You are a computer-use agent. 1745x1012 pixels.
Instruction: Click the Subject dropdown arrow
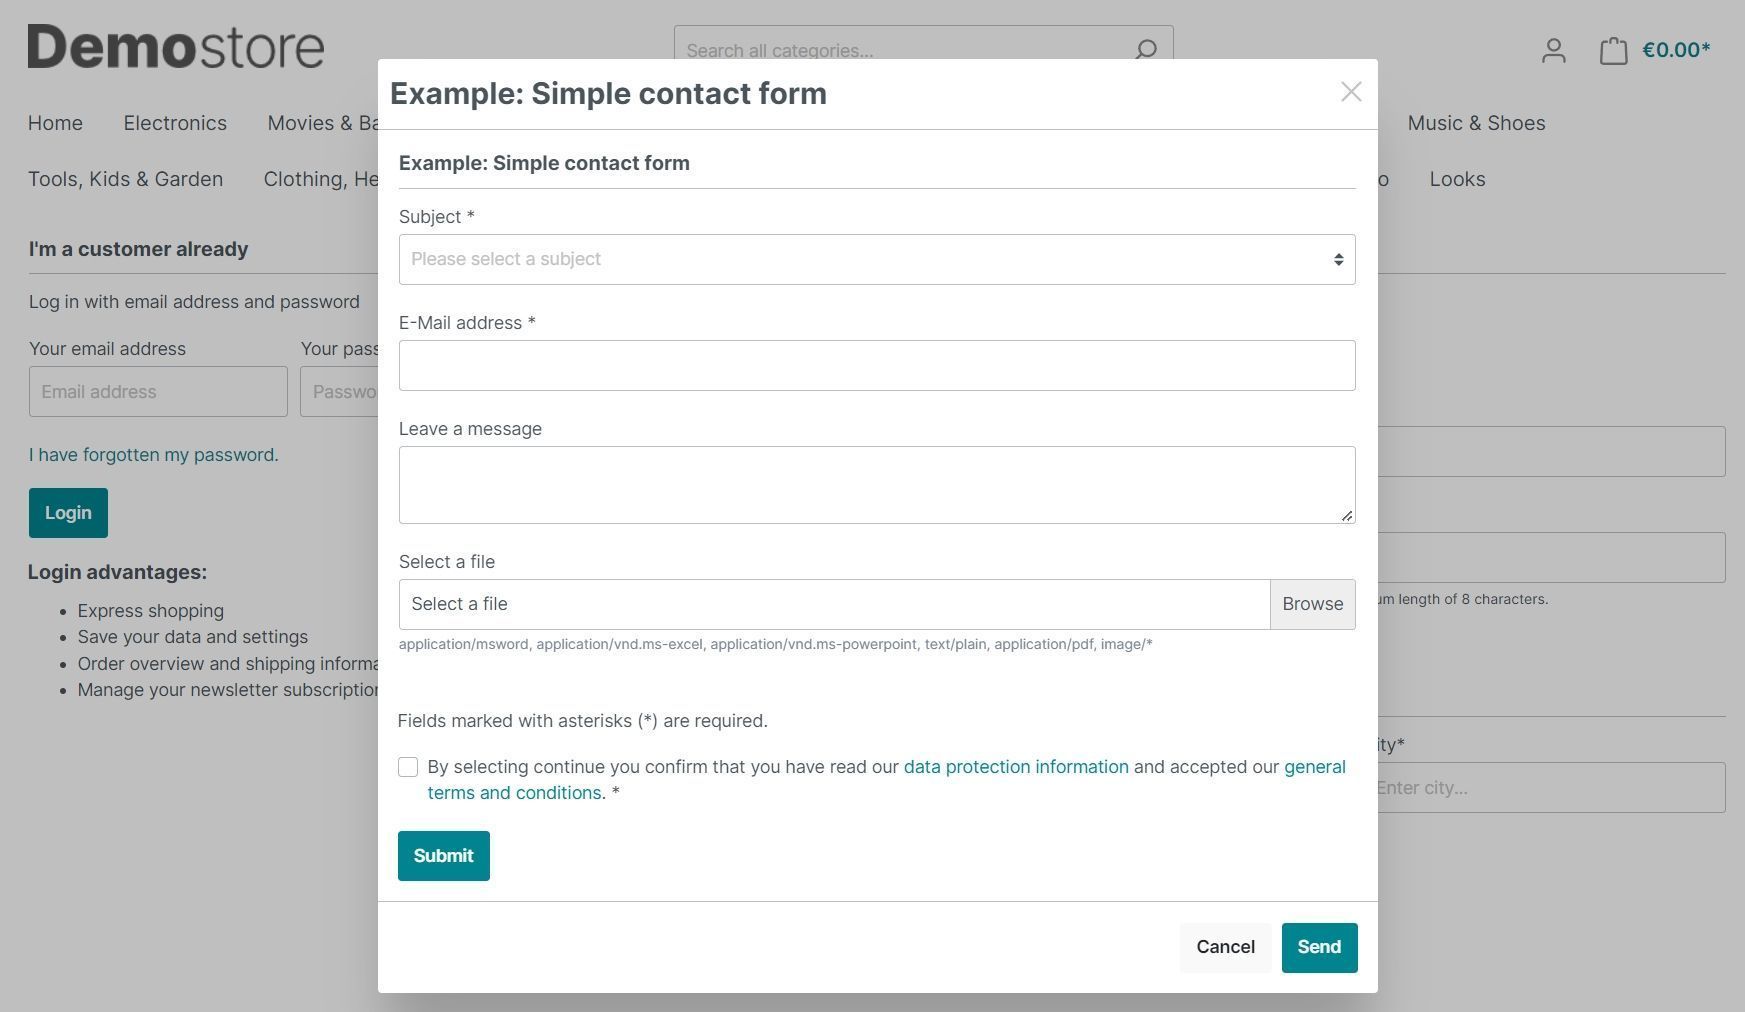[1338, 260]
